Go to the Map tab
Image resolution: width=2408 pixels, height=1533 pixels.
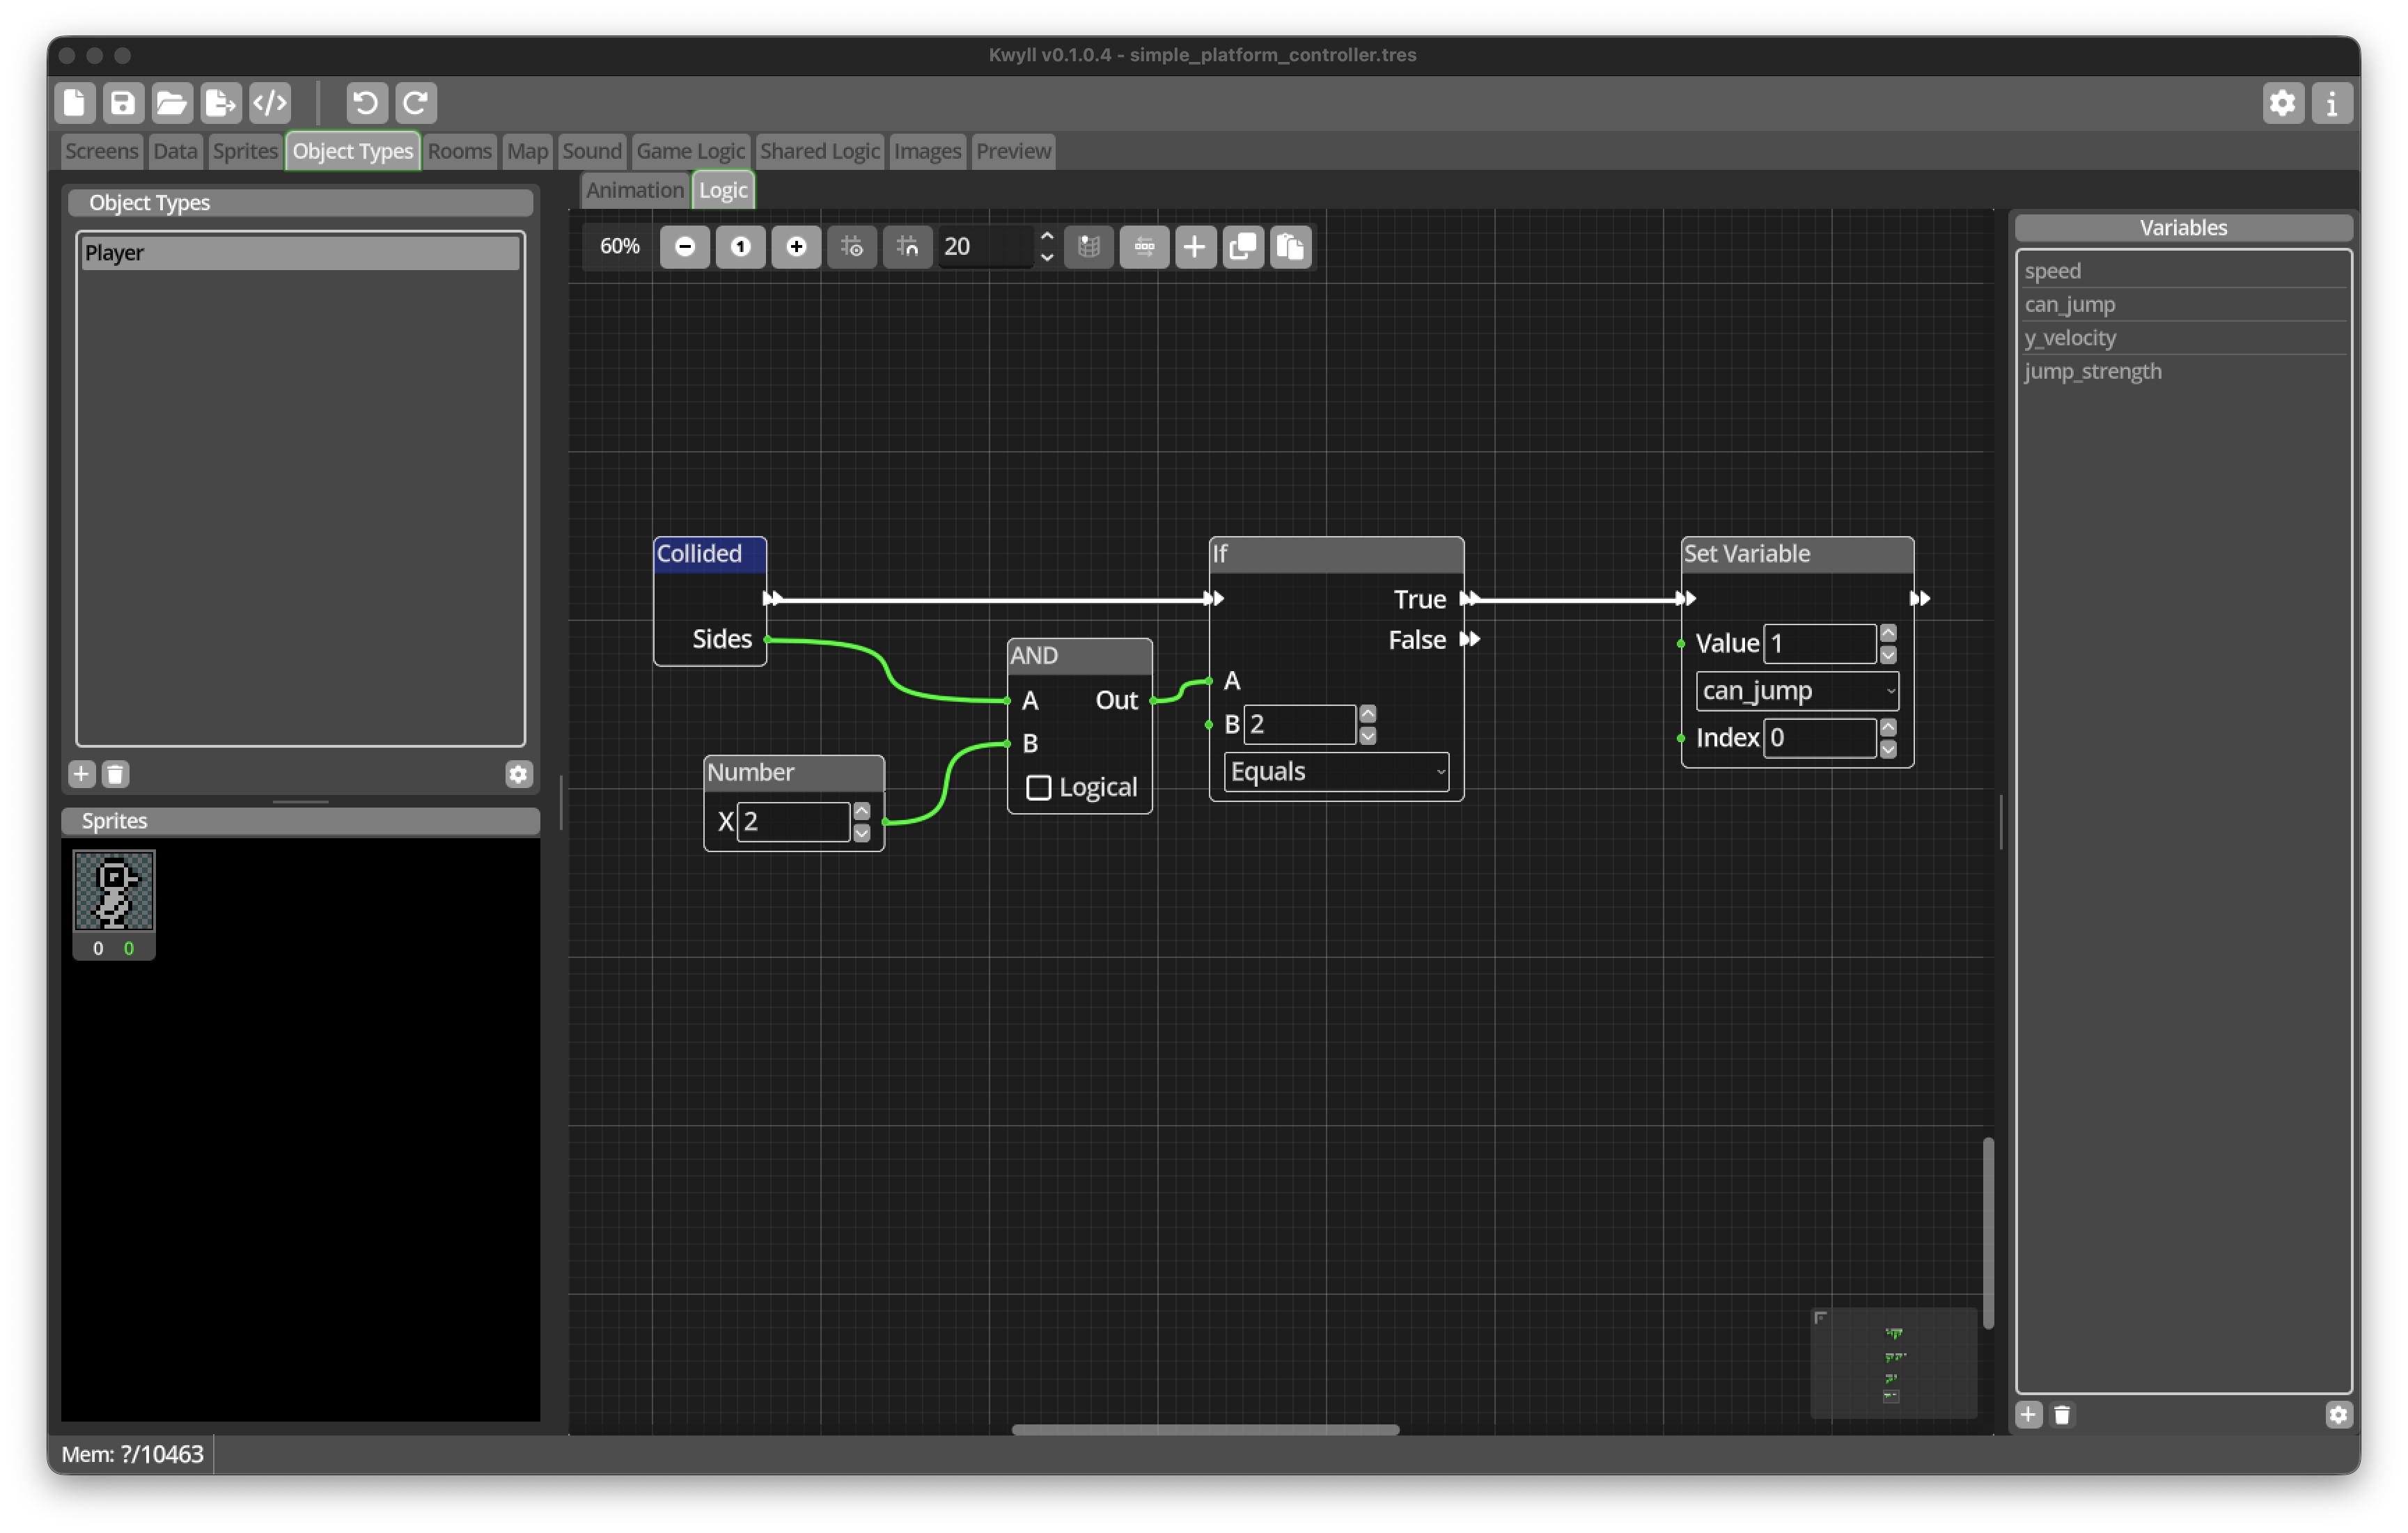(527, 151)
